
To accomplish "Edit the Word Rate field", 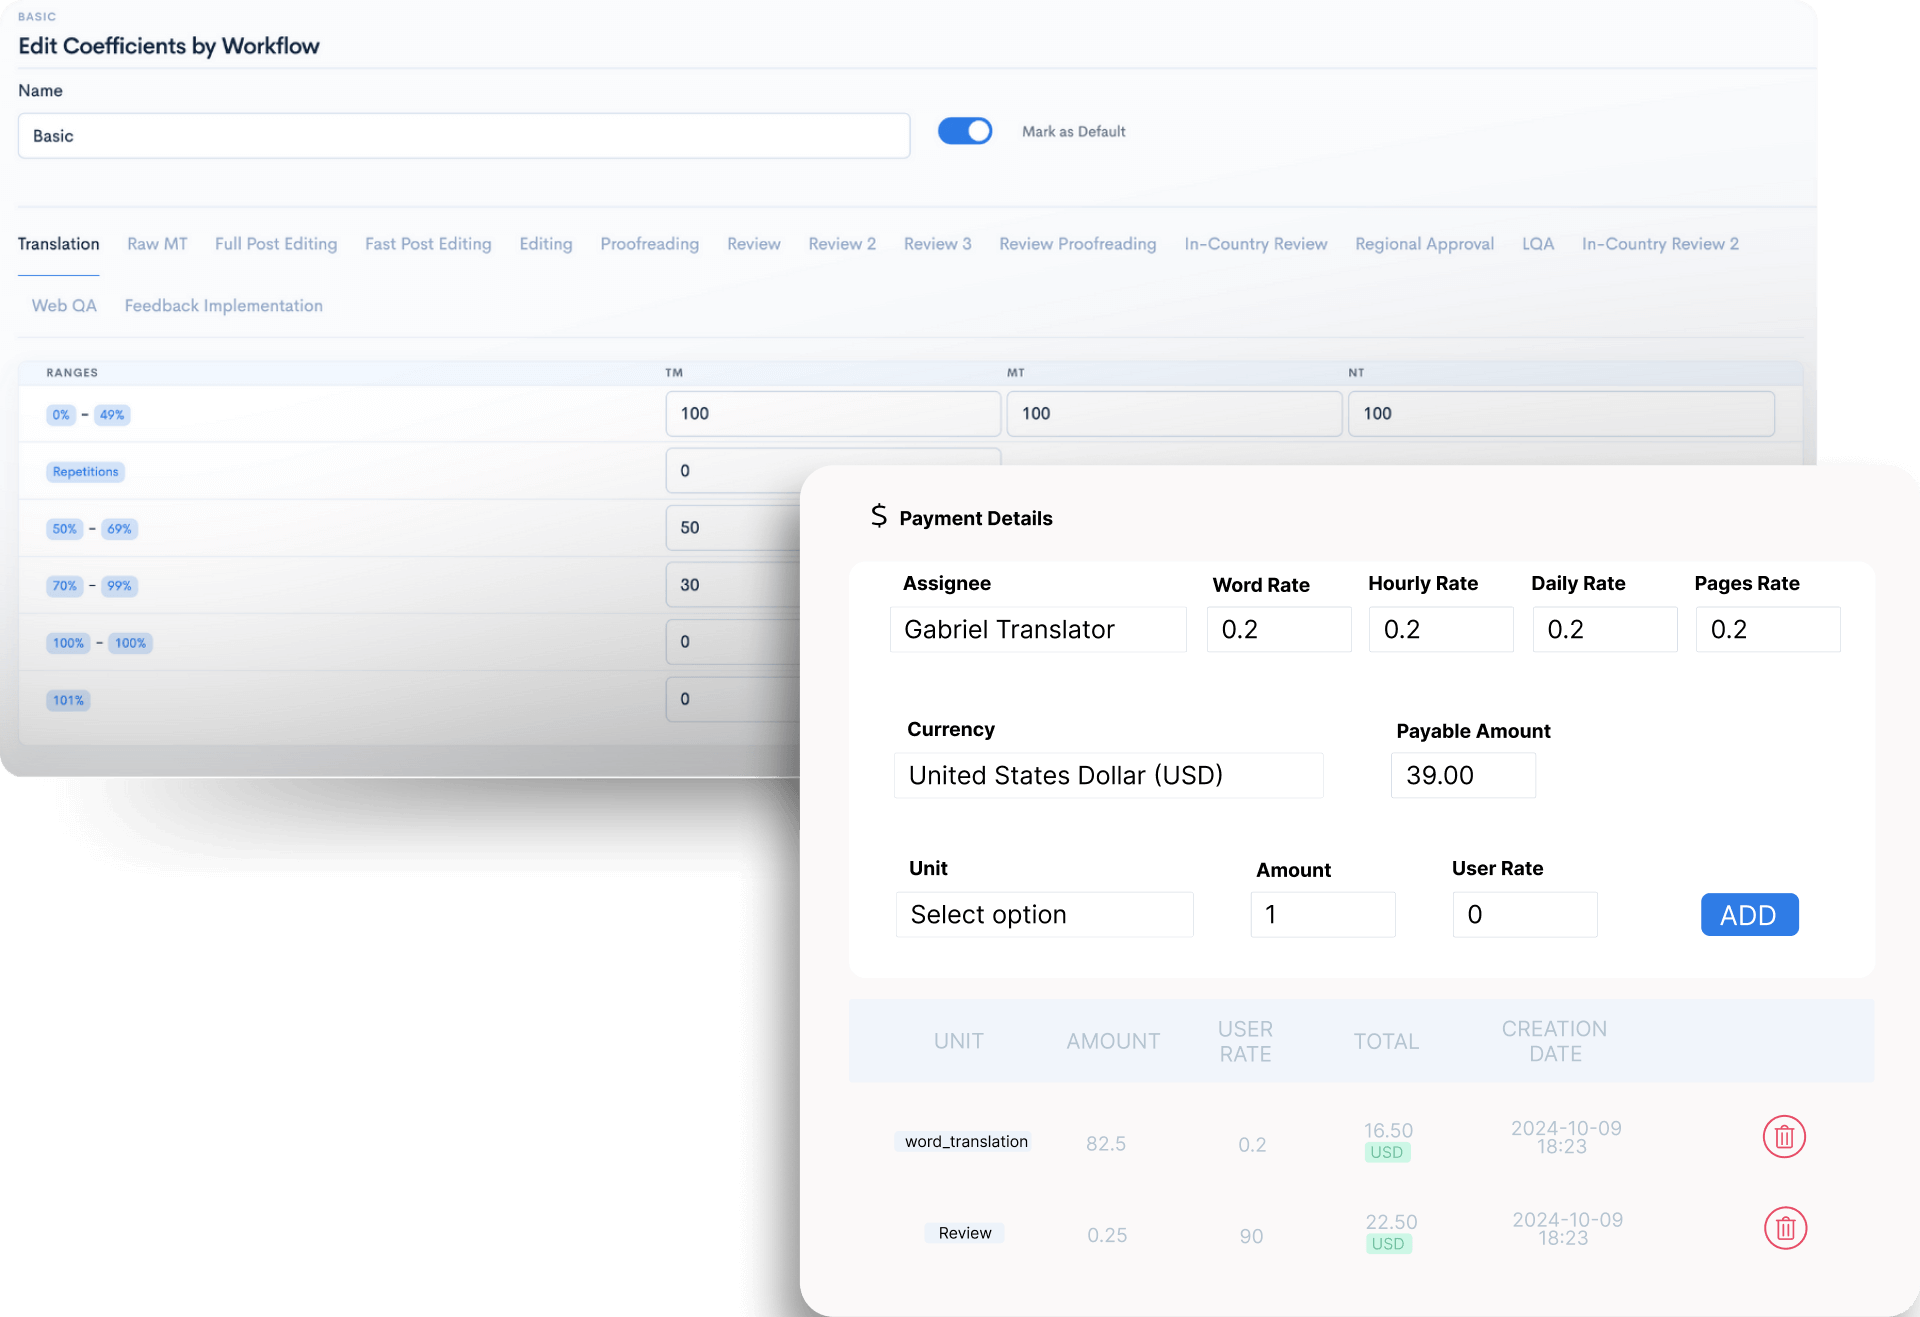I will click(1278, 630).
